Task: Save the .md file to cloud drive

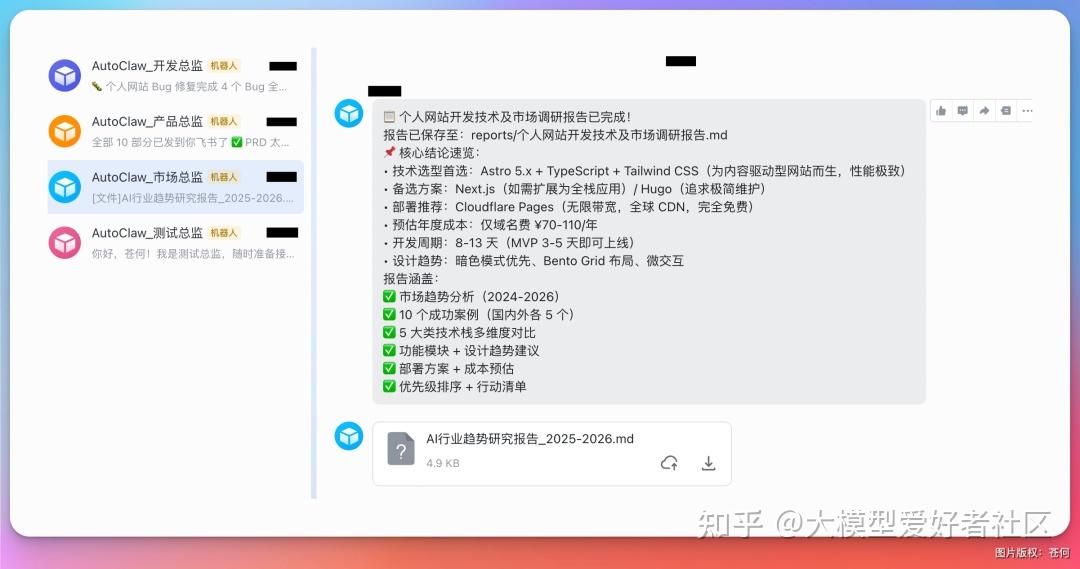Action: [x=669, y=463]
